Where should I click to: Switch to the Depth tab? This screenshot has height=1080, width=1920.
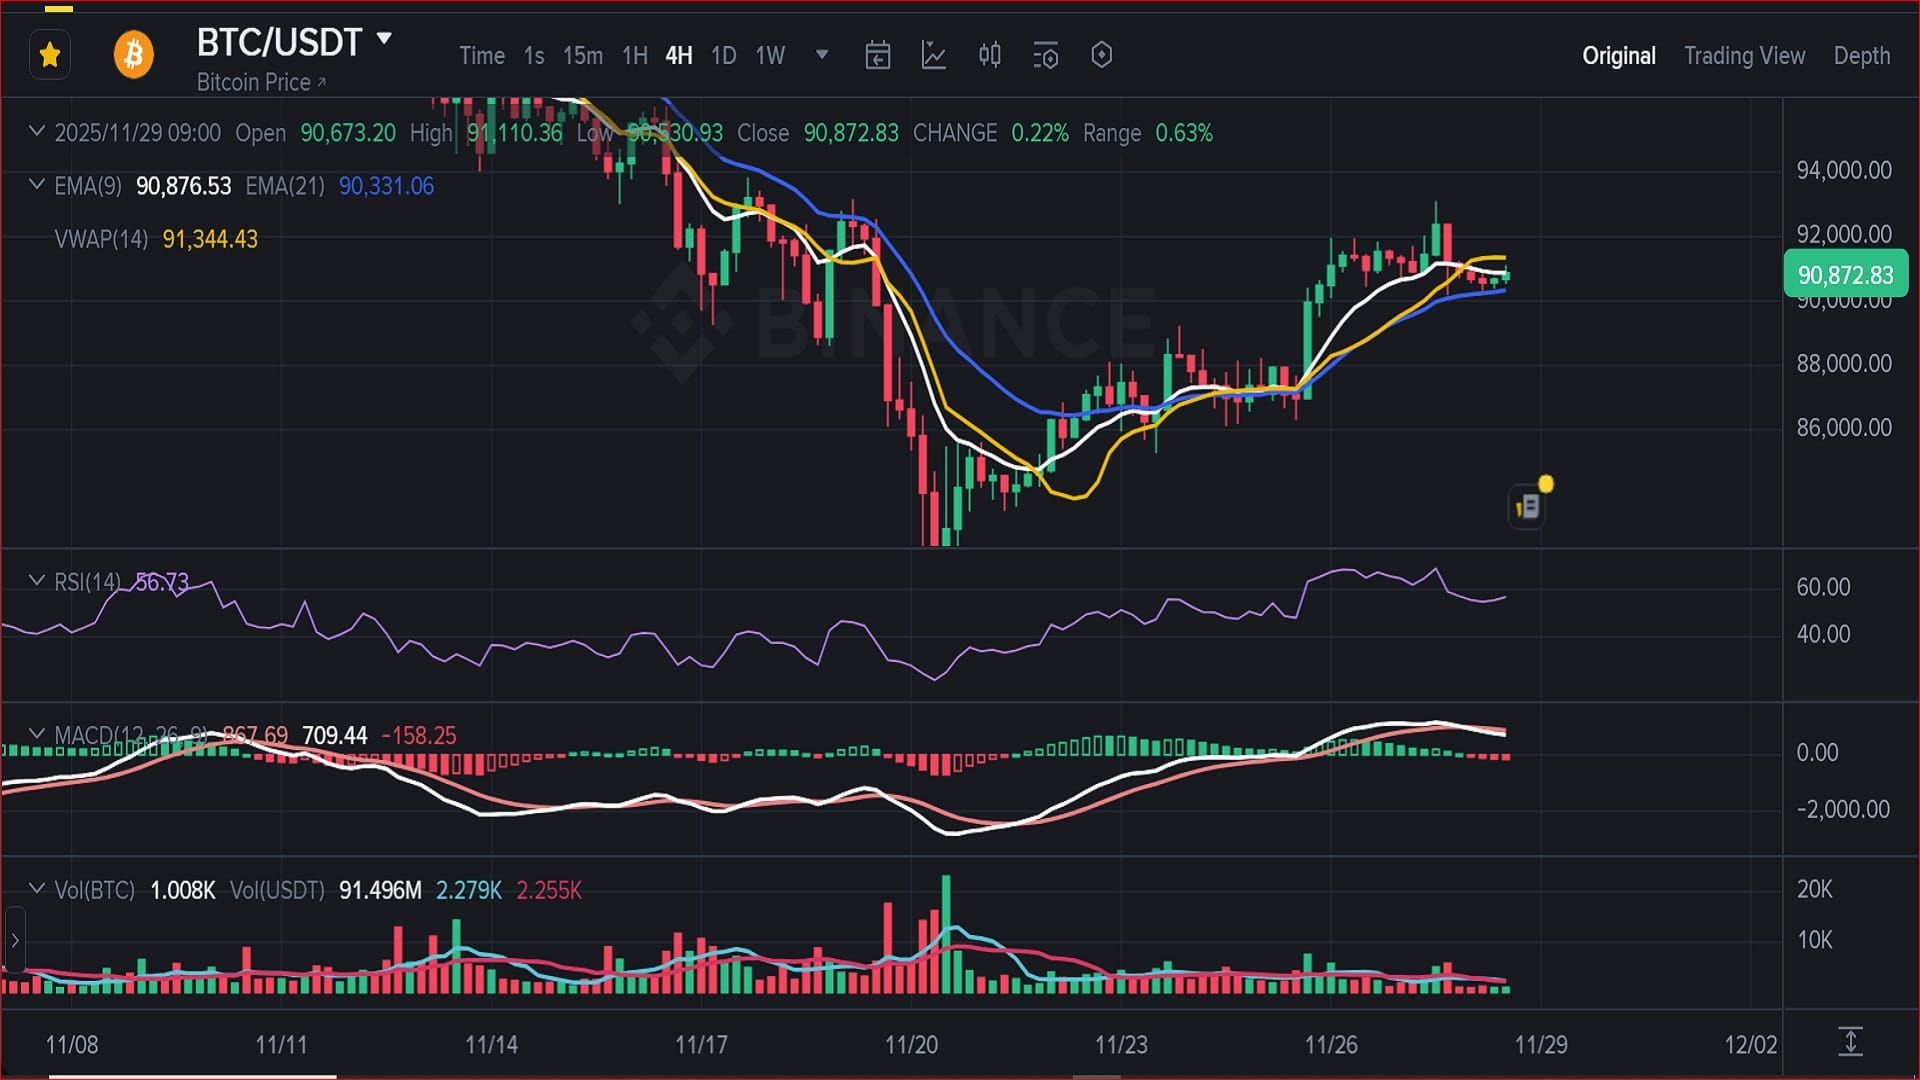1861,56
